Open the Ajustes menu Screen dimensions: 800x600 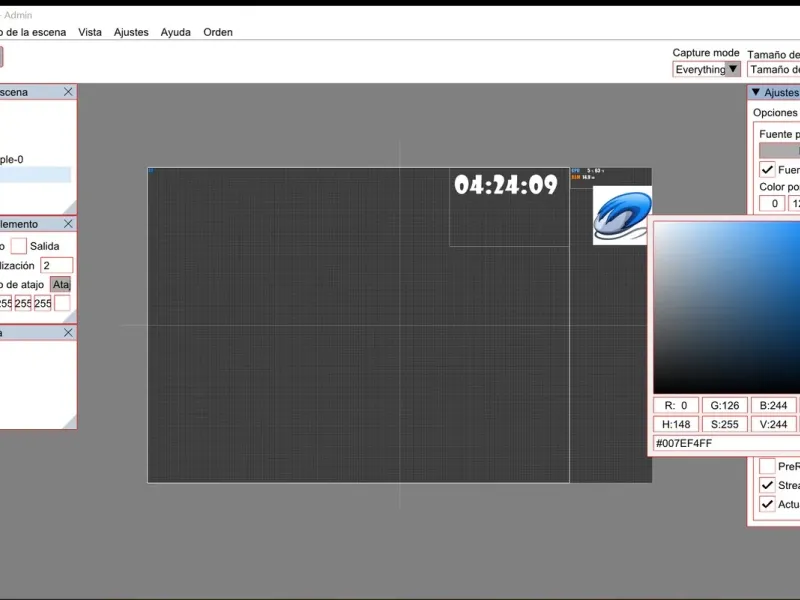[131, 32]
